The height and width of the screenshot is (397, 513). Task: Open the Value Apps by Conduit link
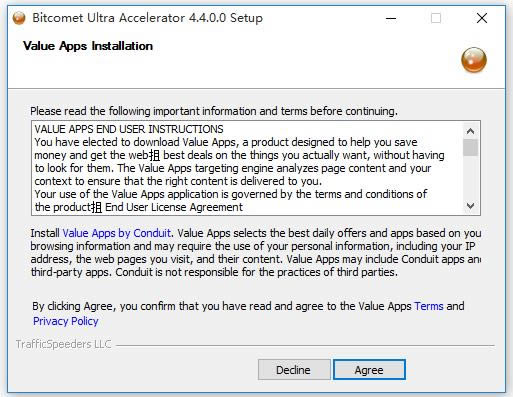(x=117, y=233)
